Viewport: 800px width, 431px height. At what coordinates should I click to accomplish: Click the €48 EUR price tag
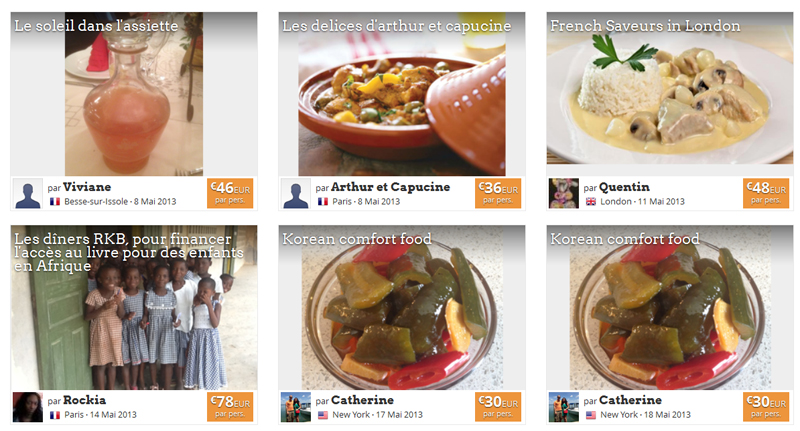click(x=766, y=193)
